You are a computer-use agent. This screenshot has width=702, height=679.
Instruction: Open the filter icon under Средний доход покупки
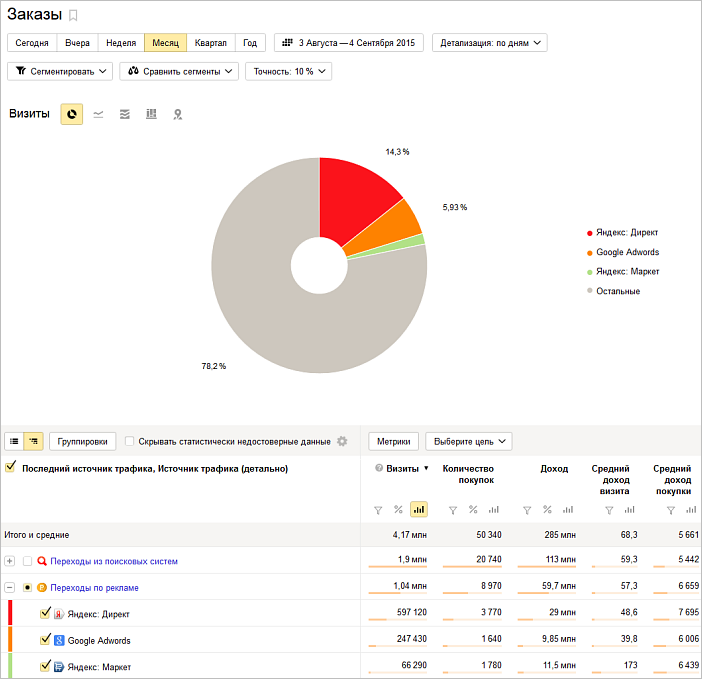point(671,510)
